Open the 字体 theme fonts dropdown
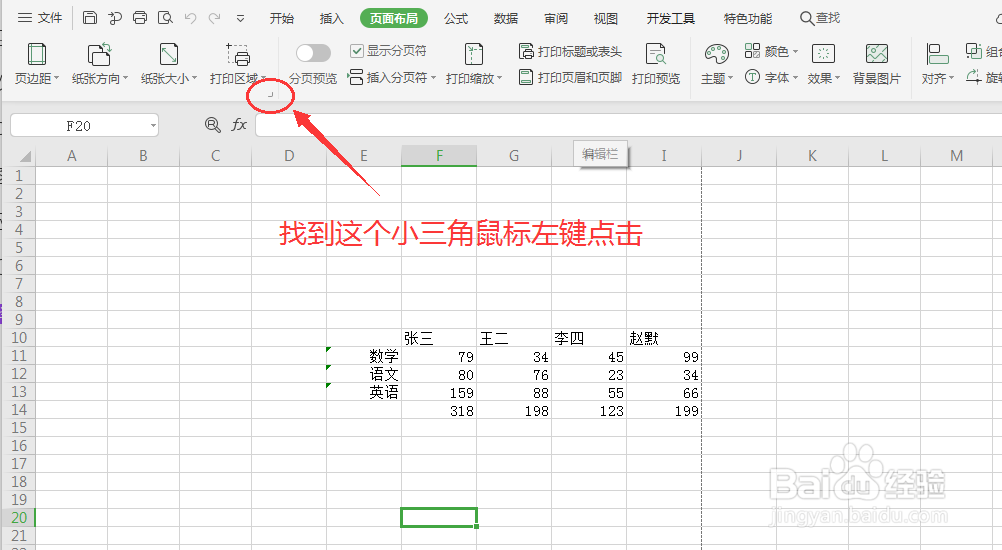 [x=771, y=78]
